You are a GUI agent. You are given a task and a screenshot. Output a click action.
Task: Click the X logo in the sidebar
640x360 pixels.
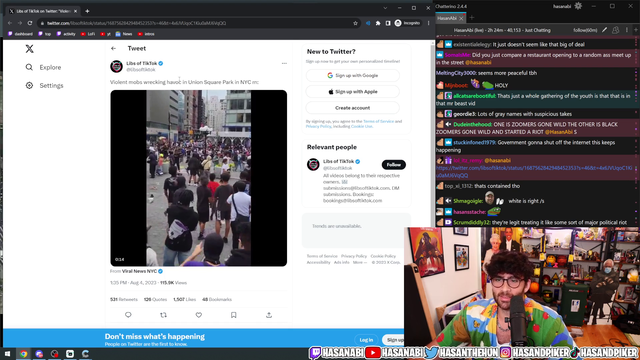coord(29,49)
